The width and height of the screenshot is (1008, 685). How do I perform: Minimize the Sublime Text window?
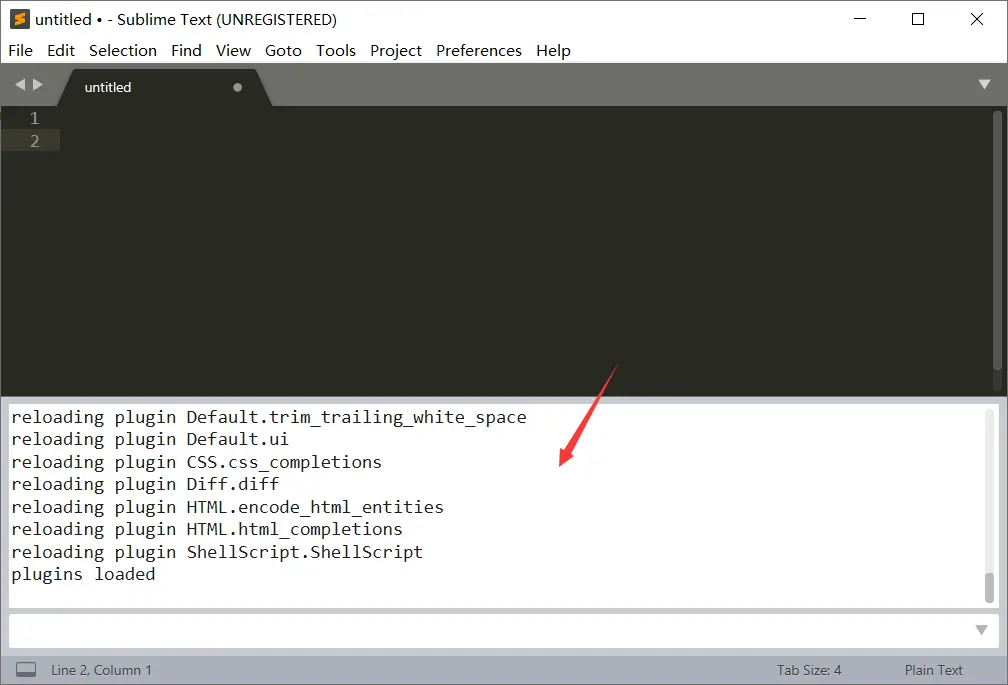(x=860, y=19)
